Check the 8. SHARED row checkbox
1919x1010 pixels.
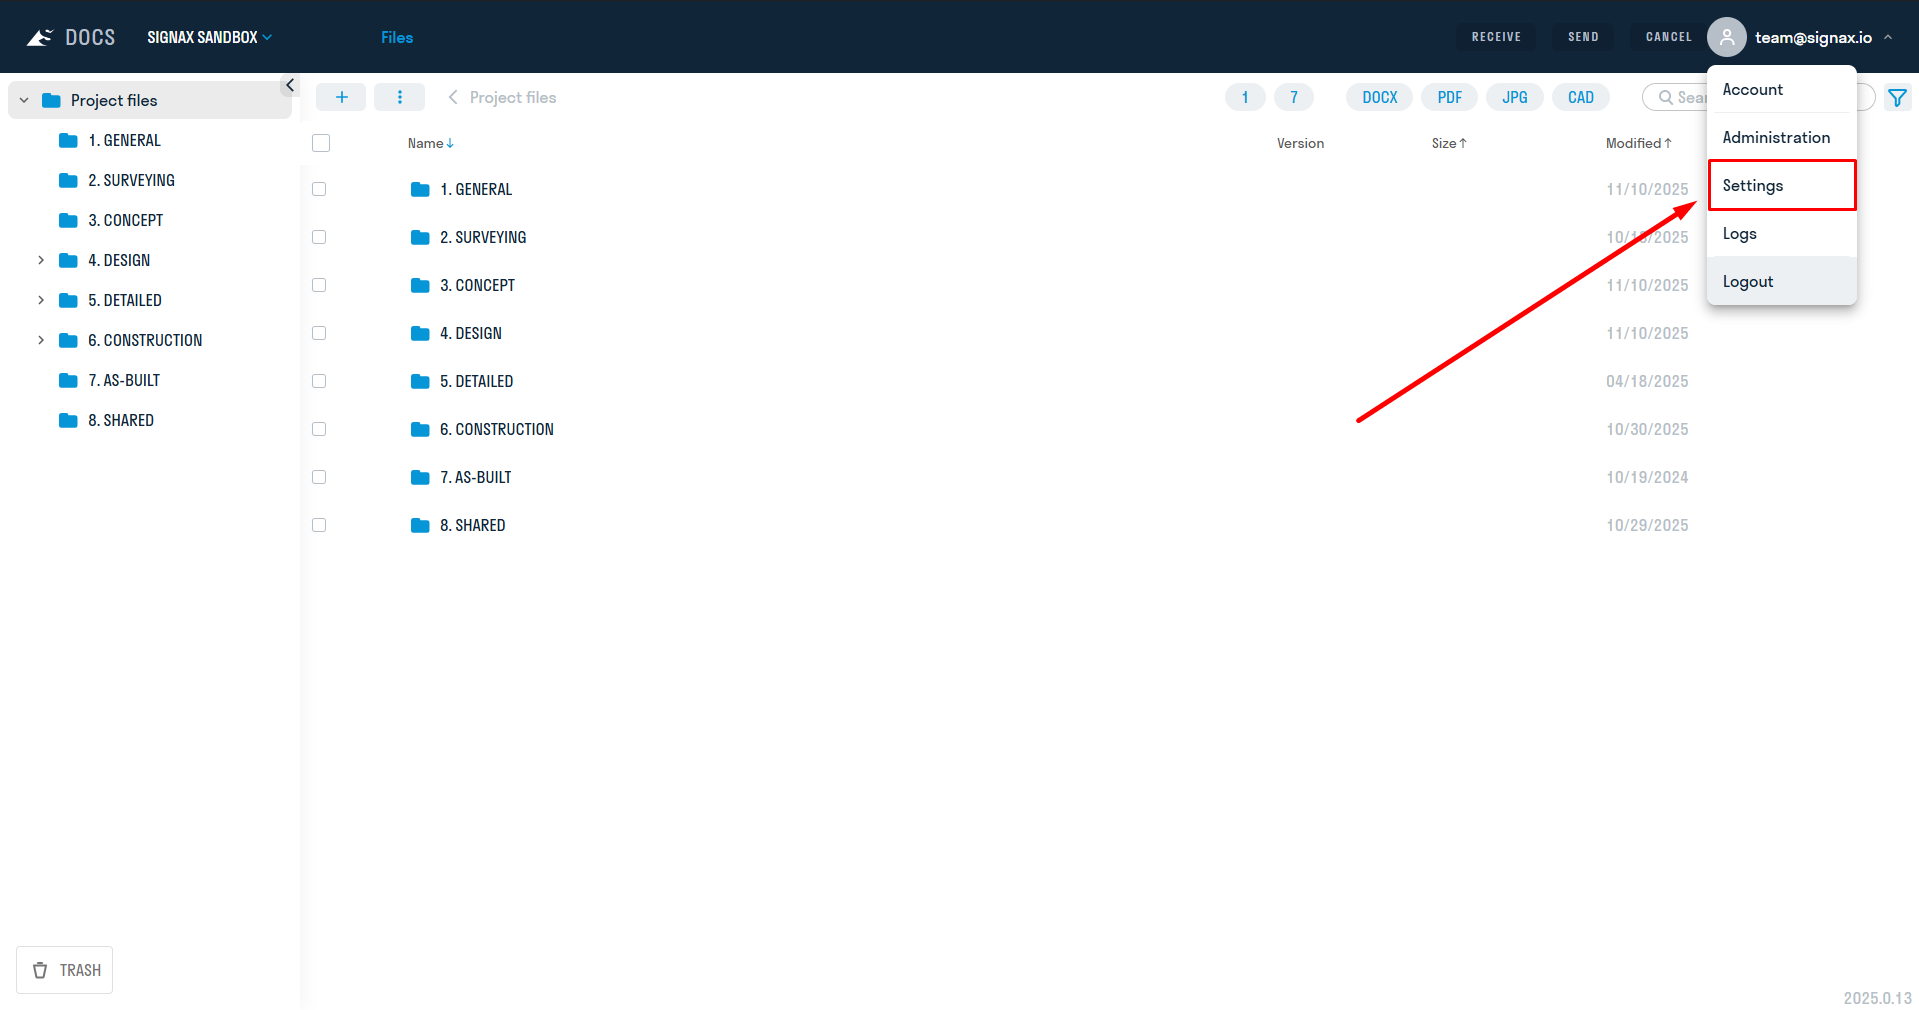point(319,525)
